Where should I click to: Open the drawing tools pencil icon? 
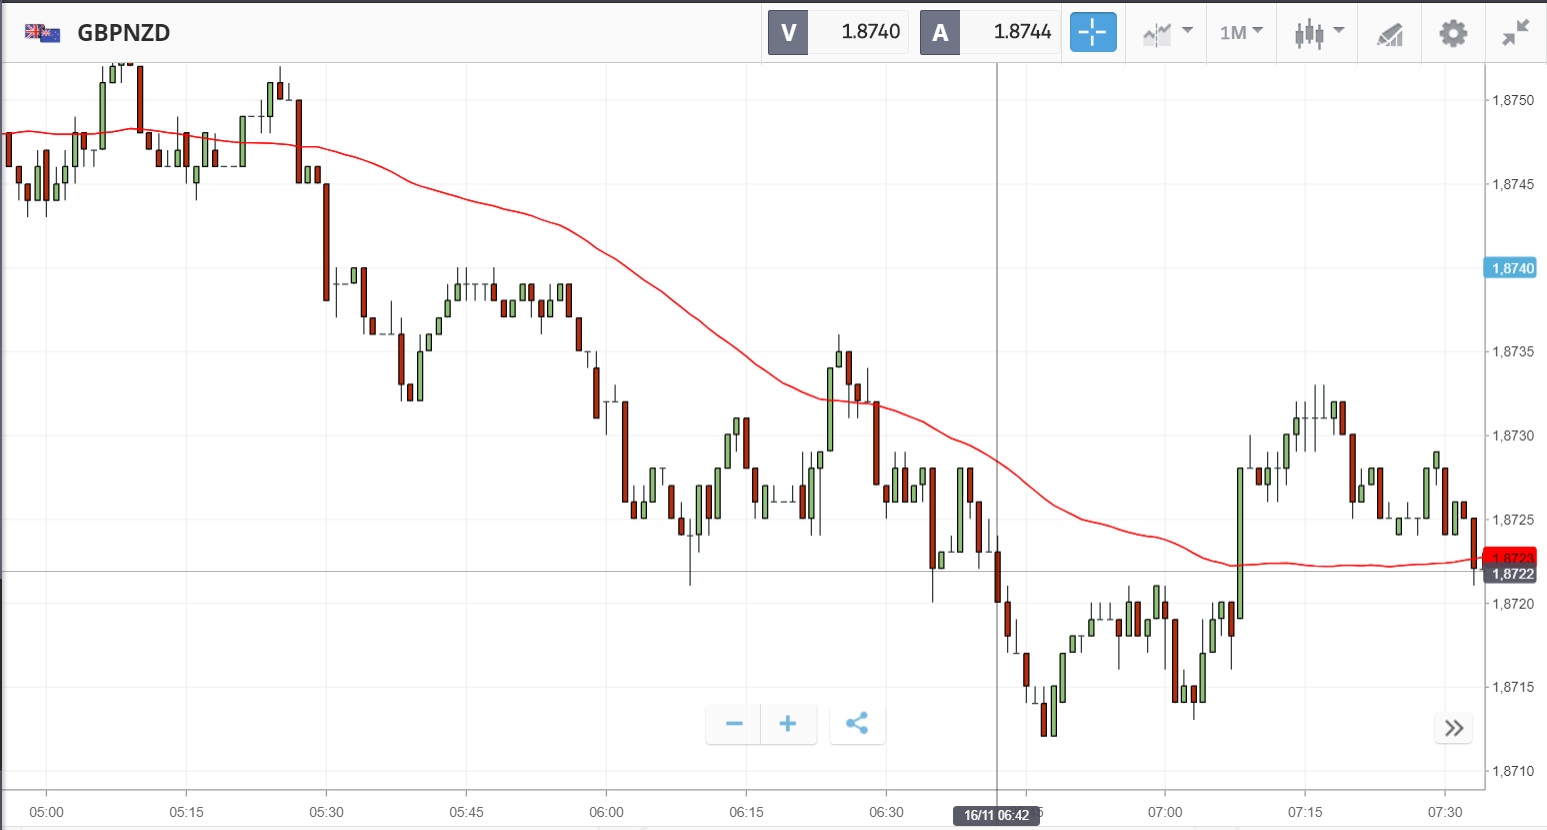coord(1390,34)
